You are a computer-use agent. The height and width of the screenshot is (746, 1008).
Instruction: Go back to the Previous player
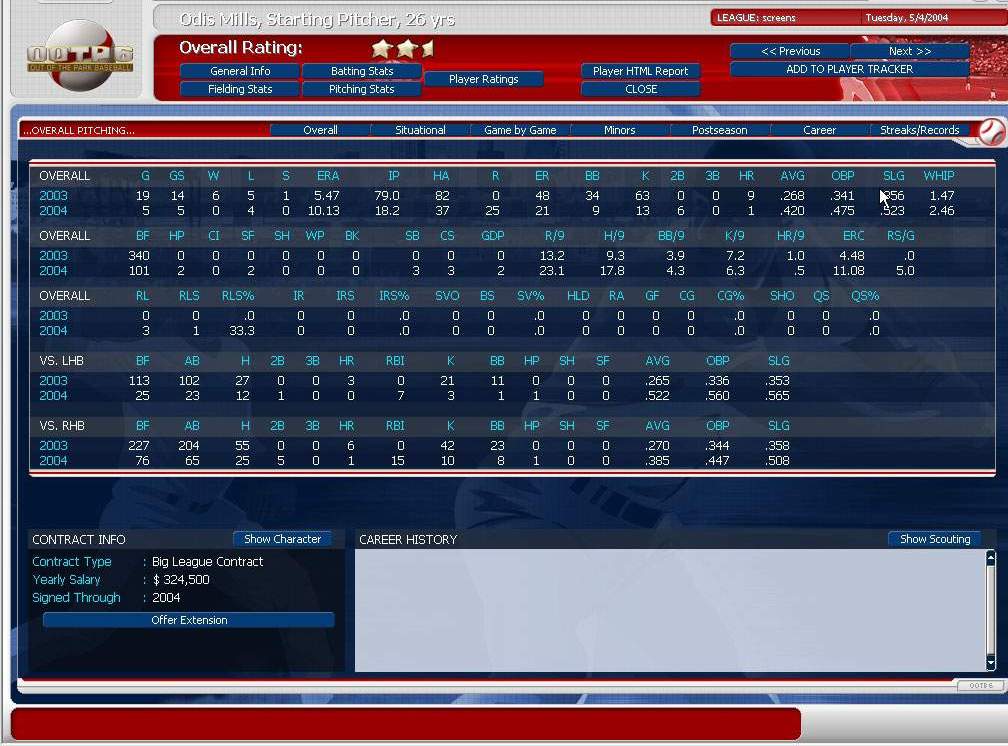790,51
